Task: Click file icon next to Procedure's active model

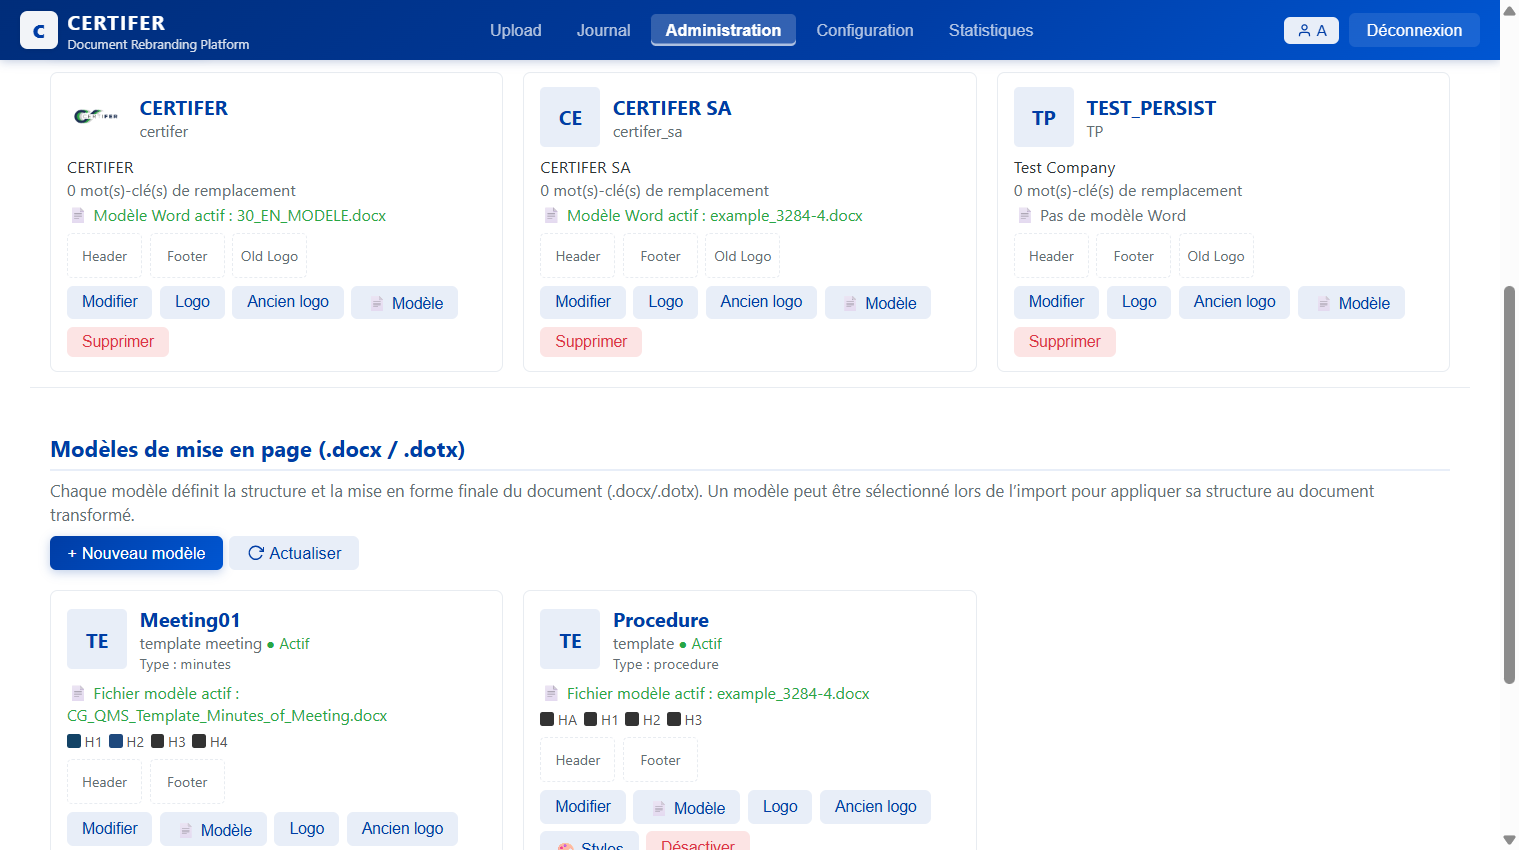Action: pyautogui.click(x=551, y=693)
